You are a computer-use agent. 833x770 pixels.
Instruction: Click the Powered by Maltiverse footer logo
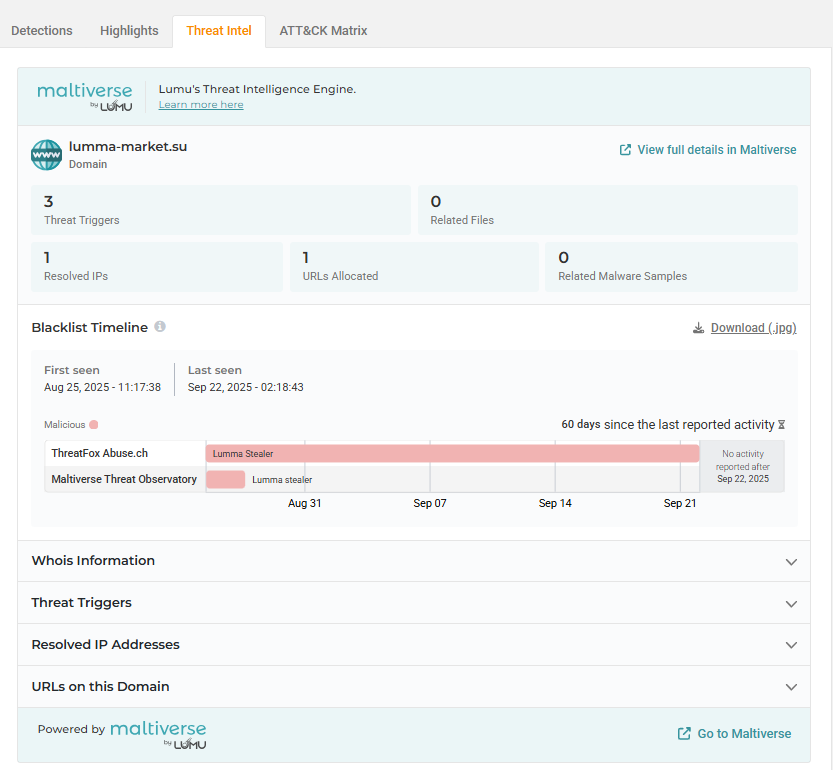[x=158, y=733]
